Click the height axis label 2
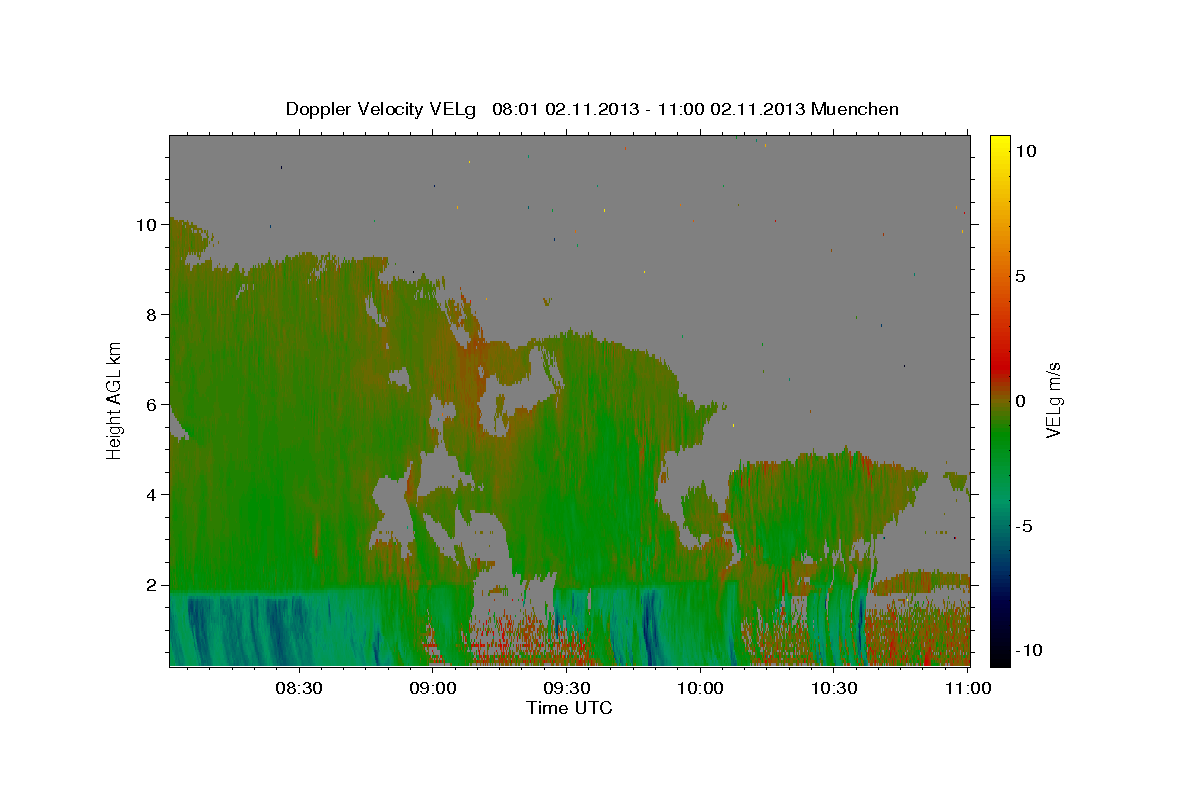The height and width of the screenshot is (800, 1200). [x=151, y=585]
